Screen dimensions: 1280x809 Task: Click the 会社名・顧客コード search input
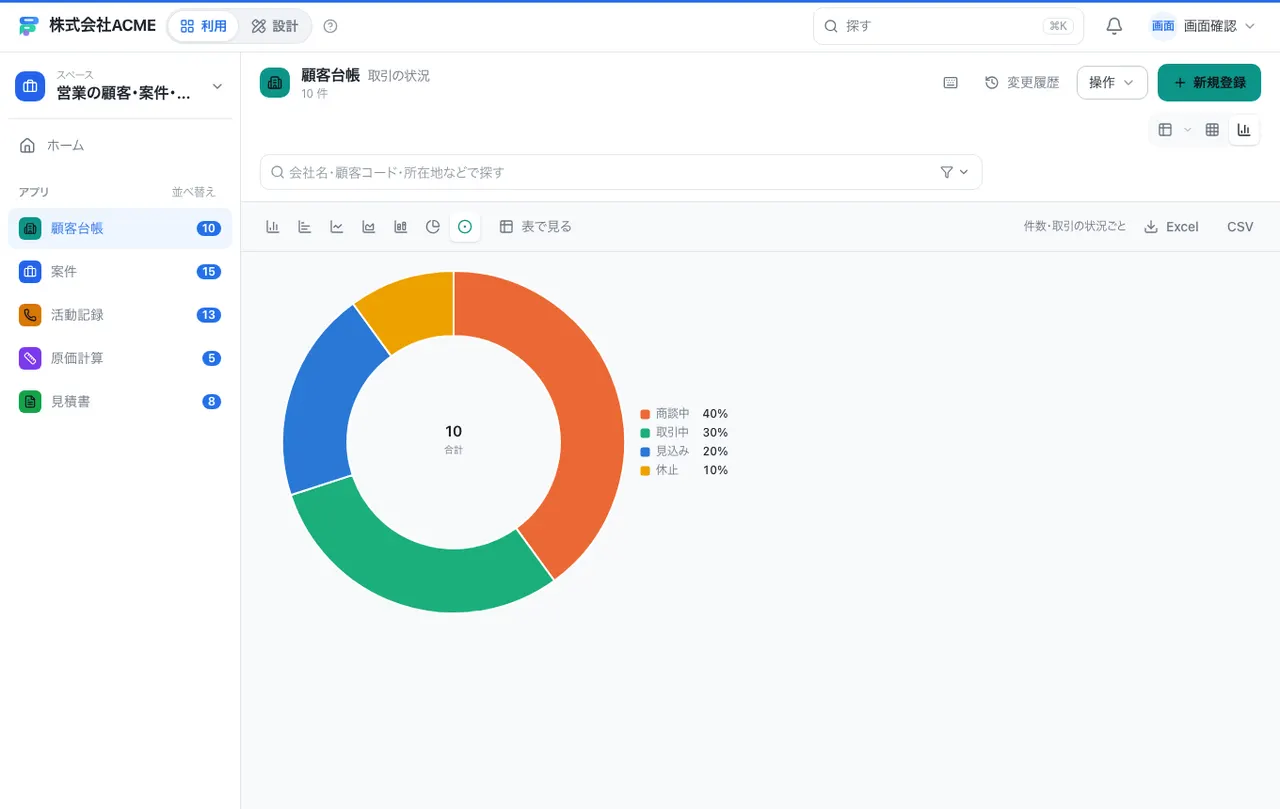pyautogui.click(x=621, y=172)
